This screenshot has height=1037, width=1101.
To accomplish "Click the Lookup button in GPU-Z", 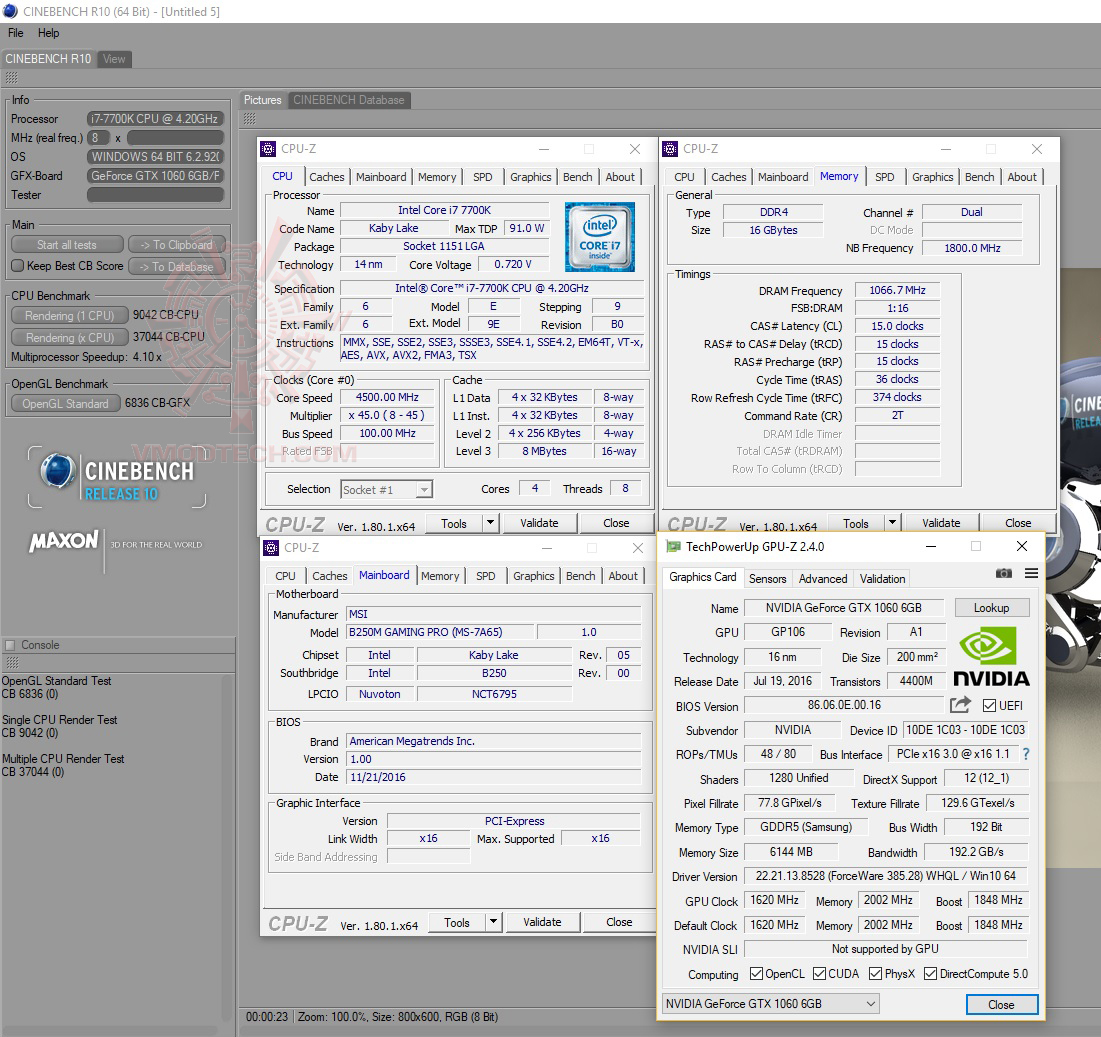I will click(991, 607).
